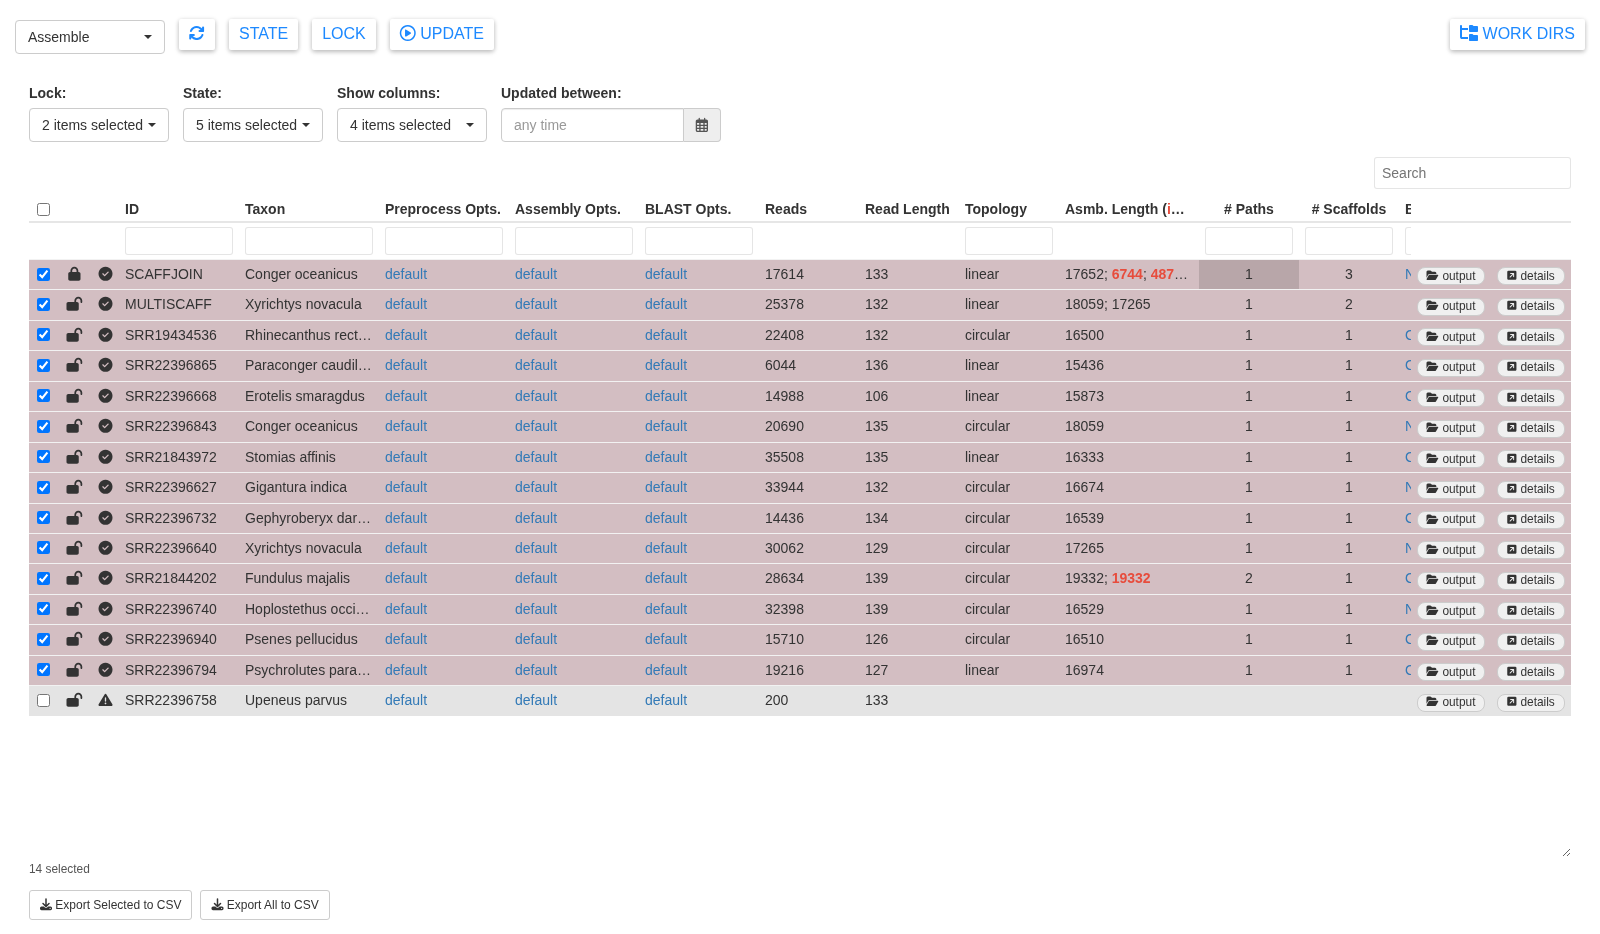Click unlock icon for SRR22396758 row
This screenshot has height=934, width=1600.
tap(74, 700)
